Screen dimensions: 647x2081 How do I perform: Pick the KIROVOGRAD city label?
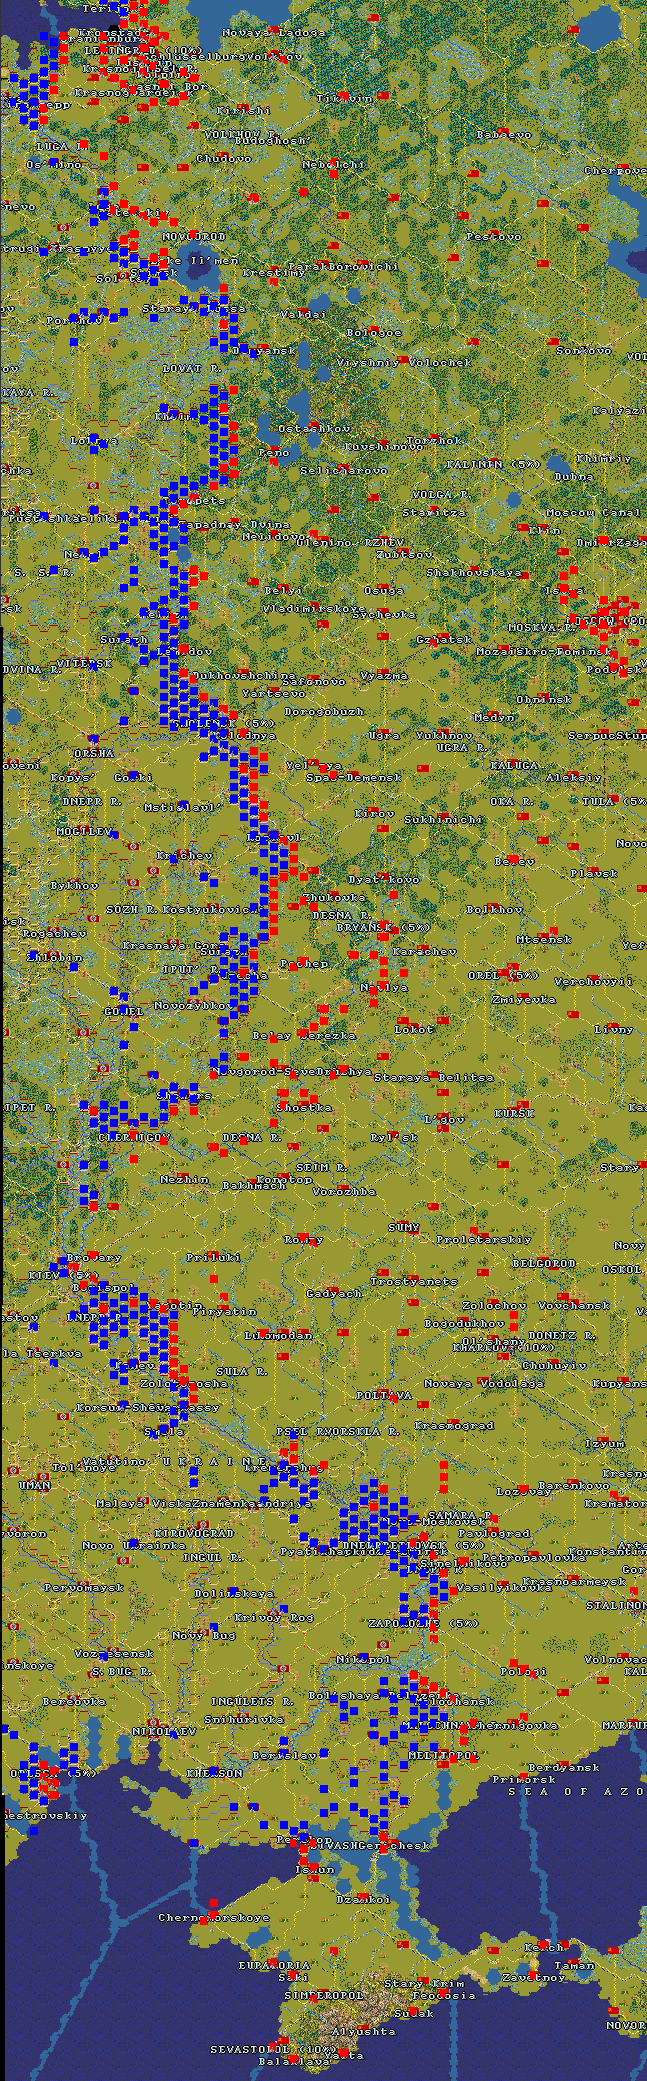[x=194, y=1533]
